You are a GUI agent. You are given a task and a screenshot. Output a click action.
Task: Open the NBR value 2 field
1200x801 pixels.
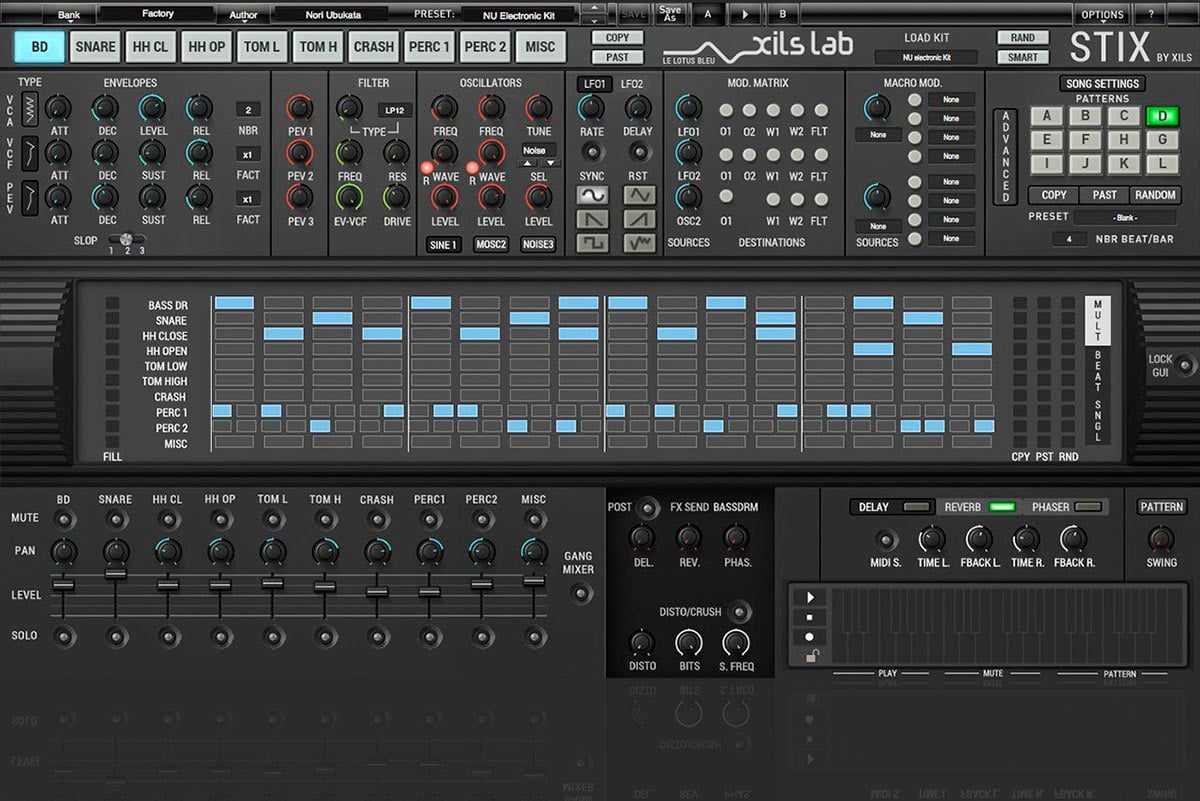[x=248, y=110]
